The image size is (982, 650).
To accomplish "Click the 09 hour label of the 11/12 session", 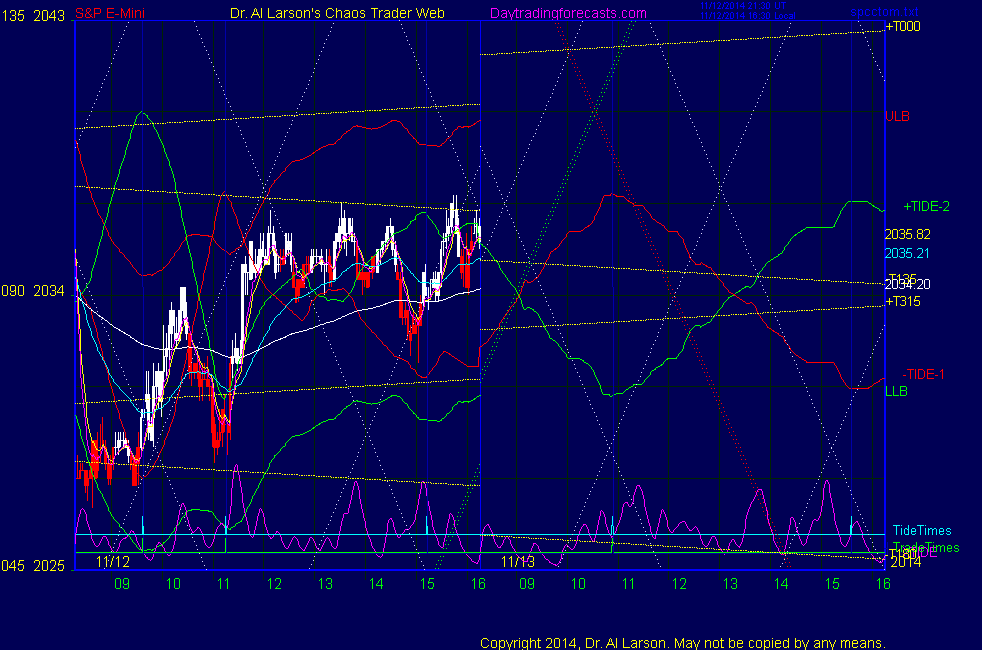I will pyautogui.click(x=122, y=584).
